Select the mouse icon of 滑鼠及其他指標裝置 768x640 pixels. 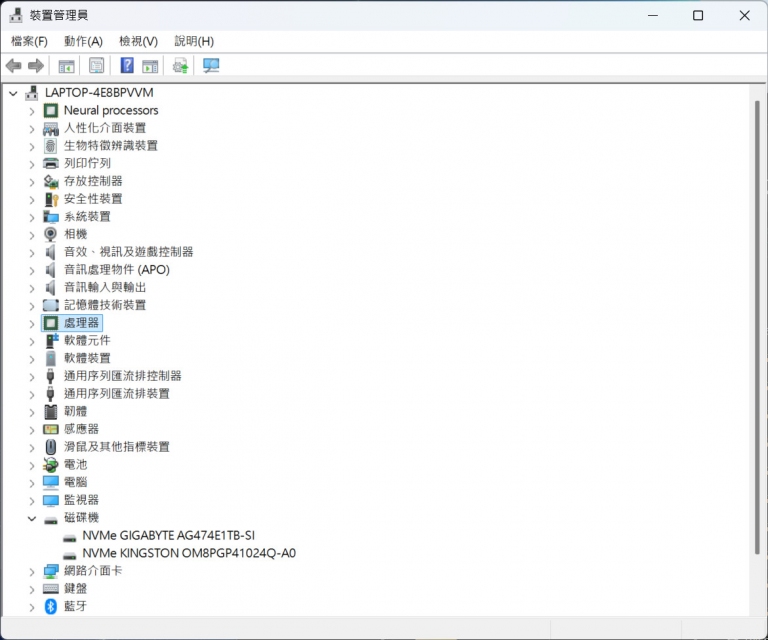(x=50, y=447)
